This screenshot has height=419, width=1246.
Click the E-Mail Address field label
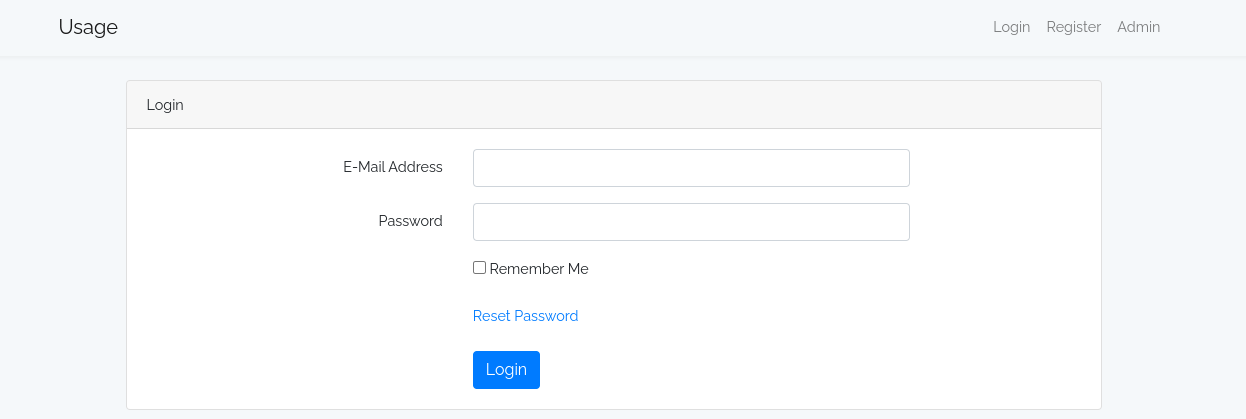click(x=393, y=167)
